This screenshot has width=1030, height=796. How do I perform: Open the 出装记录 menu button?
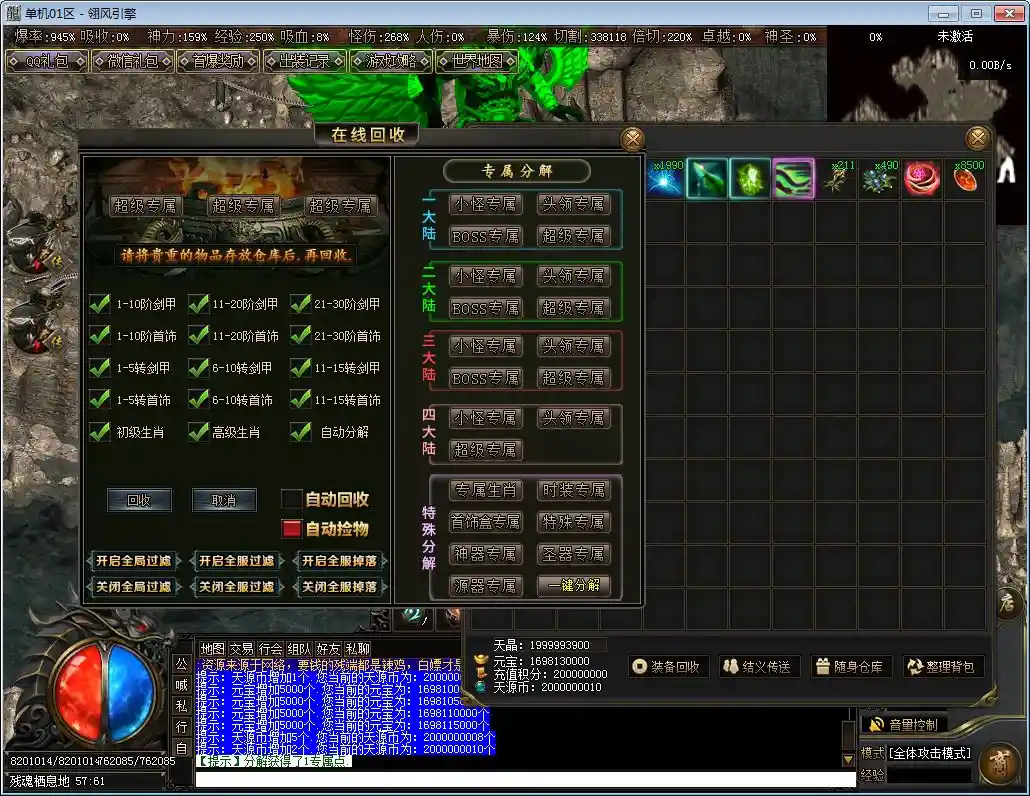pos(304,62)
